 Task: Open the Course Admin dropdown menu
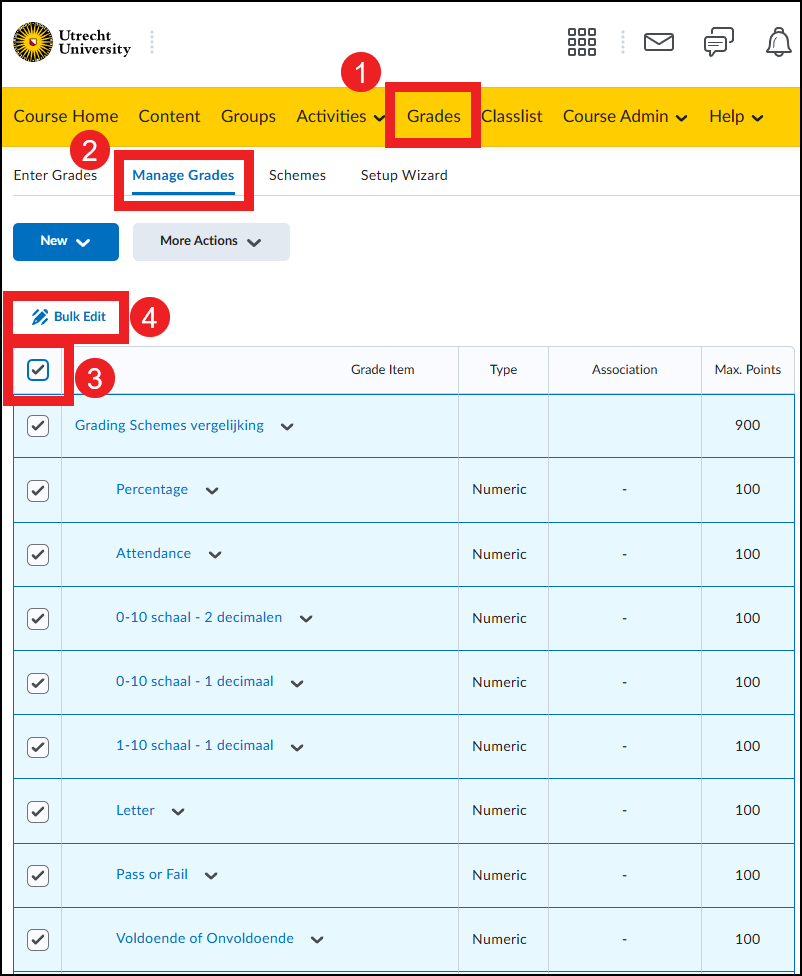[625, 117]
